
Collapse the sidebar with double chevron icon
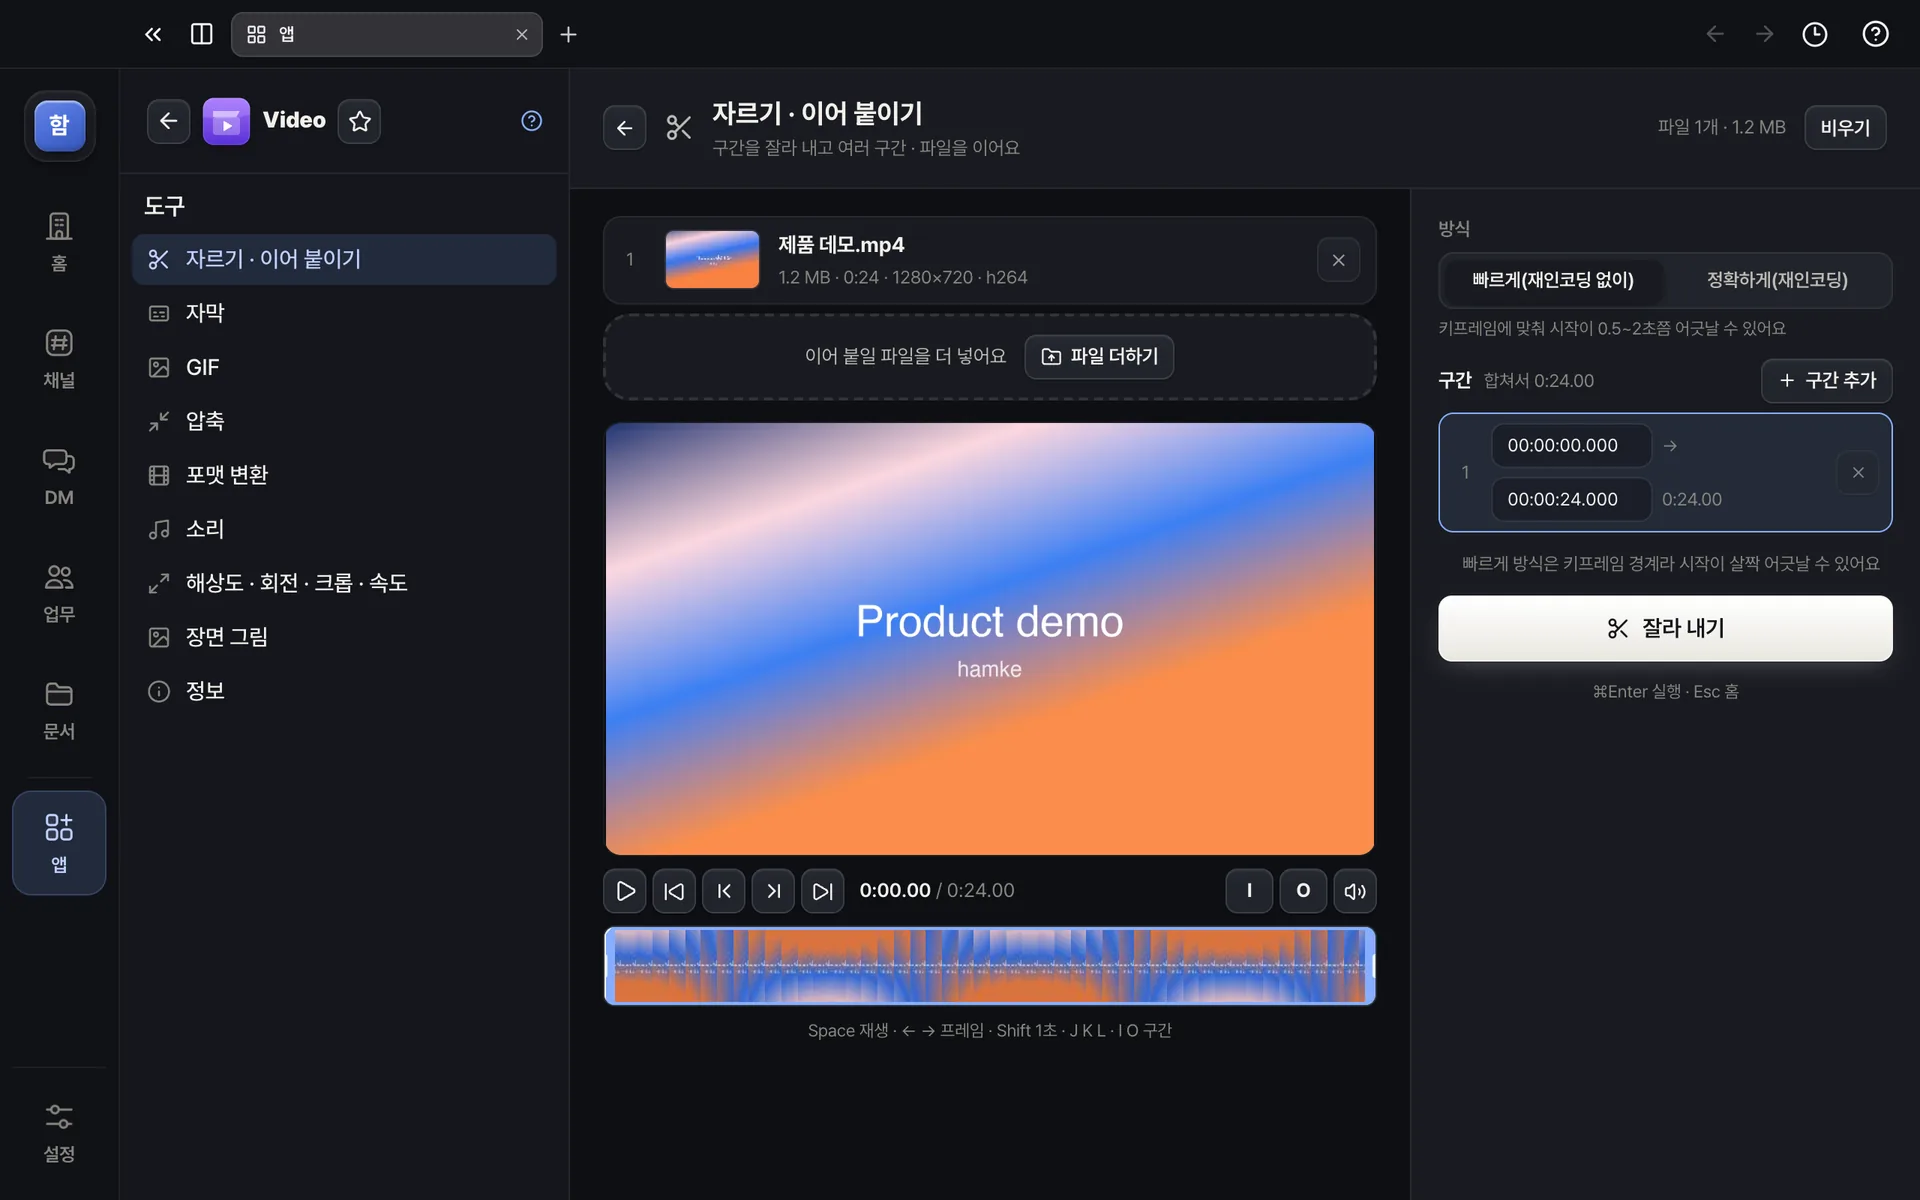pyautogui.click(x=153, y=35)
